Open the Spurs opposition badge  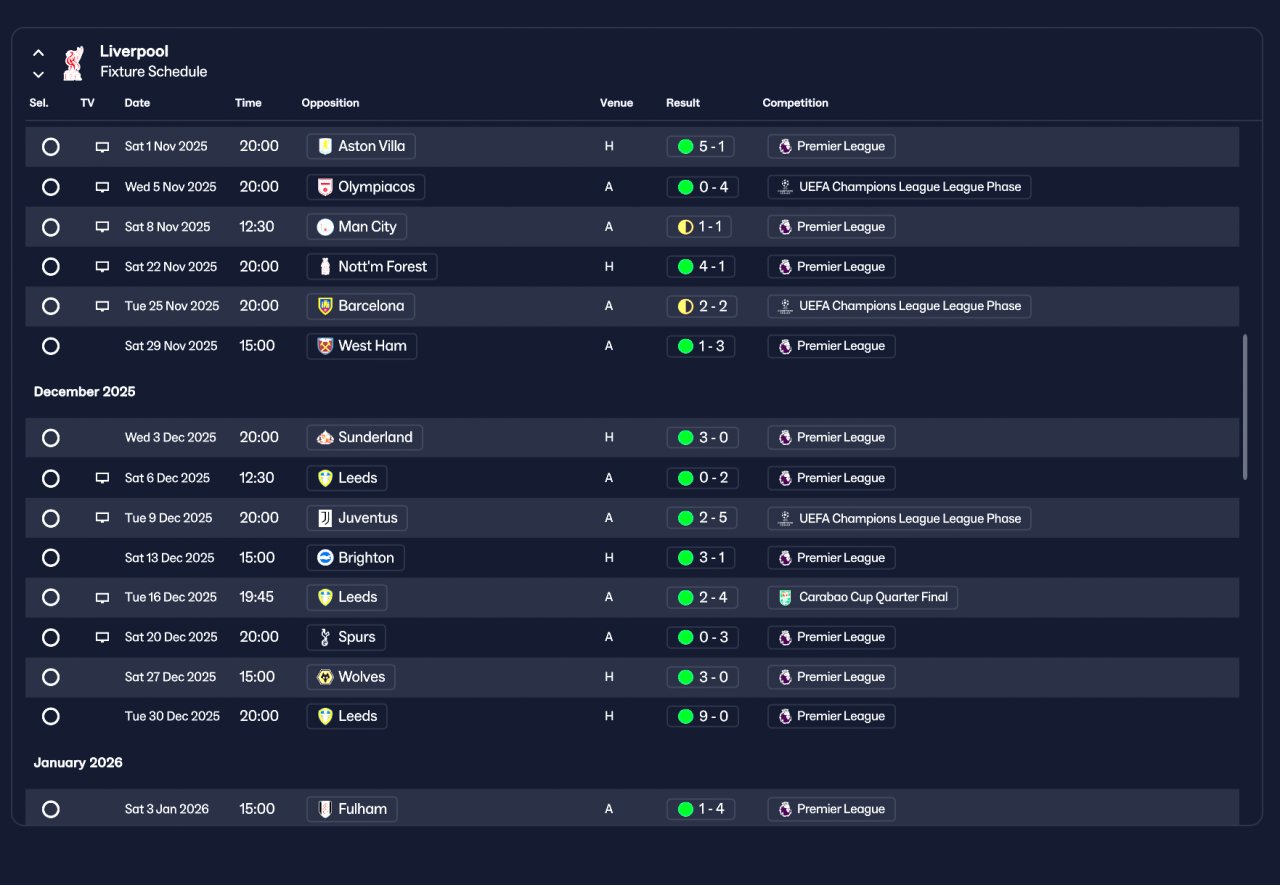[x=346, y=637]
